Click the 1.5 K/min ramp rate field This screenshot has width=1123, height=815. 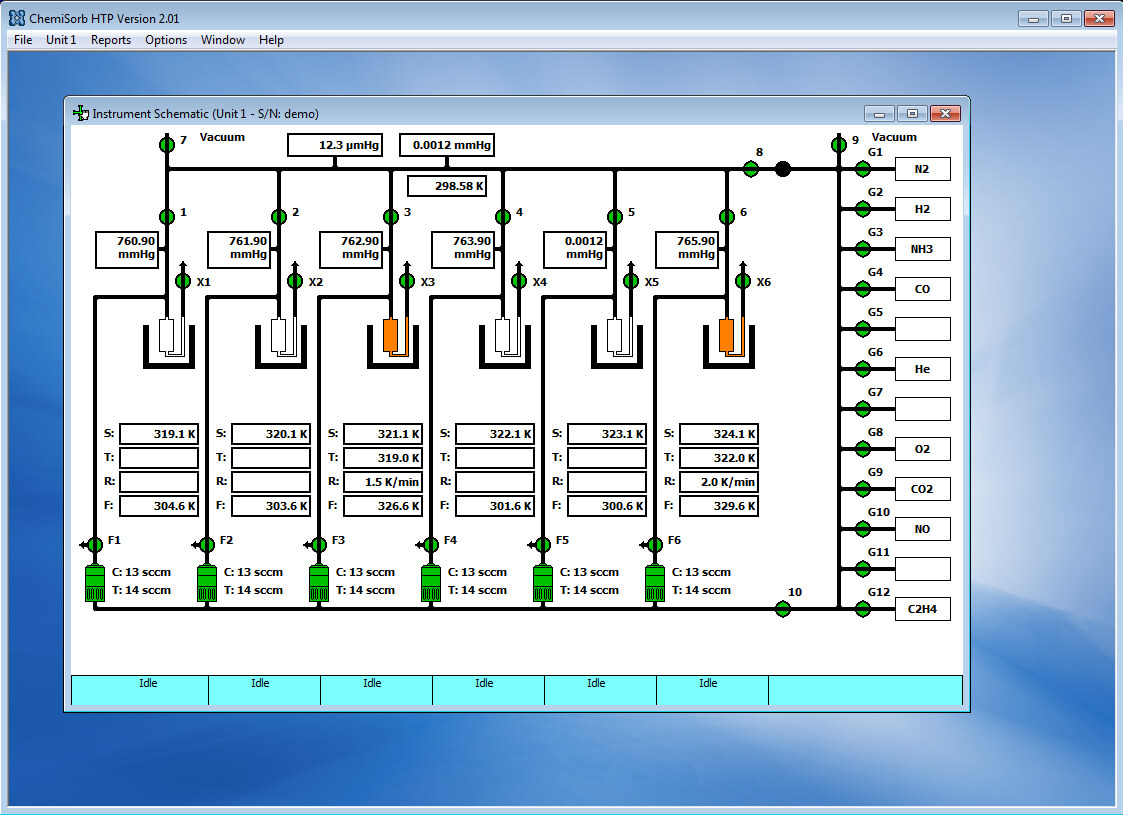pos(383,482)
